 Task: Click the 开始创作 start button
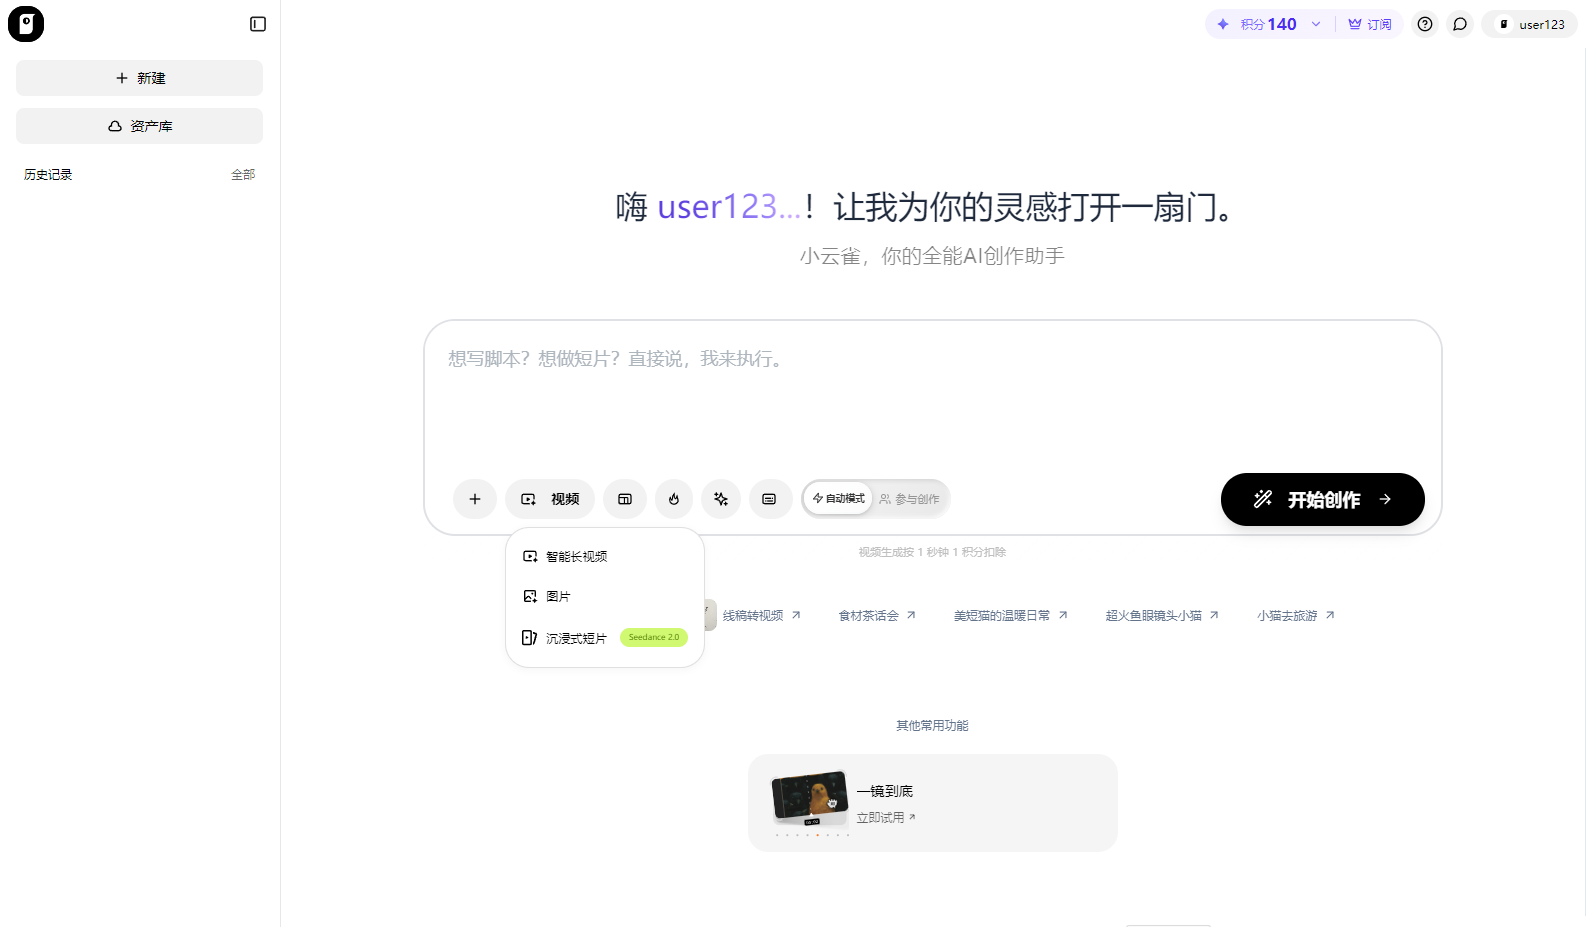point(1322,499)
